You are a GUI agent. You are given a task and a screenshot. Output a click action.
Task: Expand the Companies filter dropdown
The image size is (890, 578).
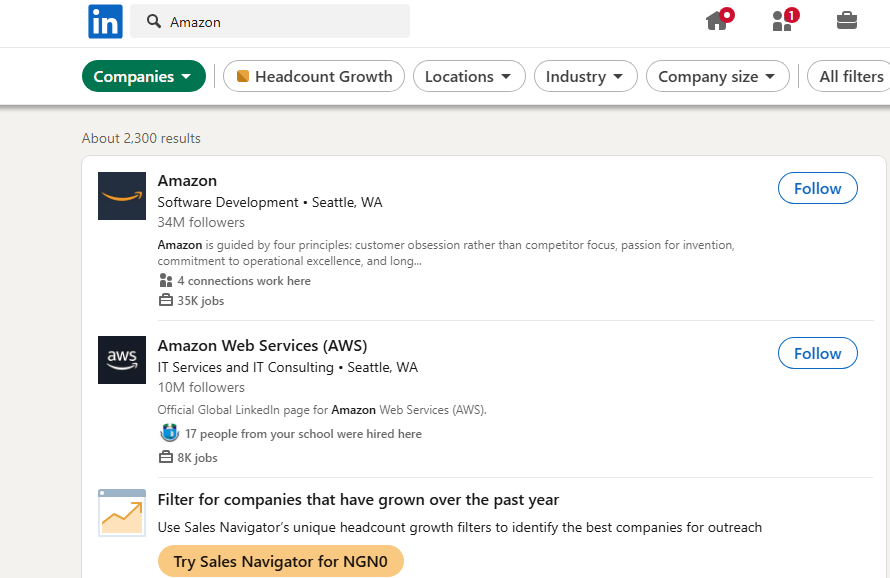(144, 76)
